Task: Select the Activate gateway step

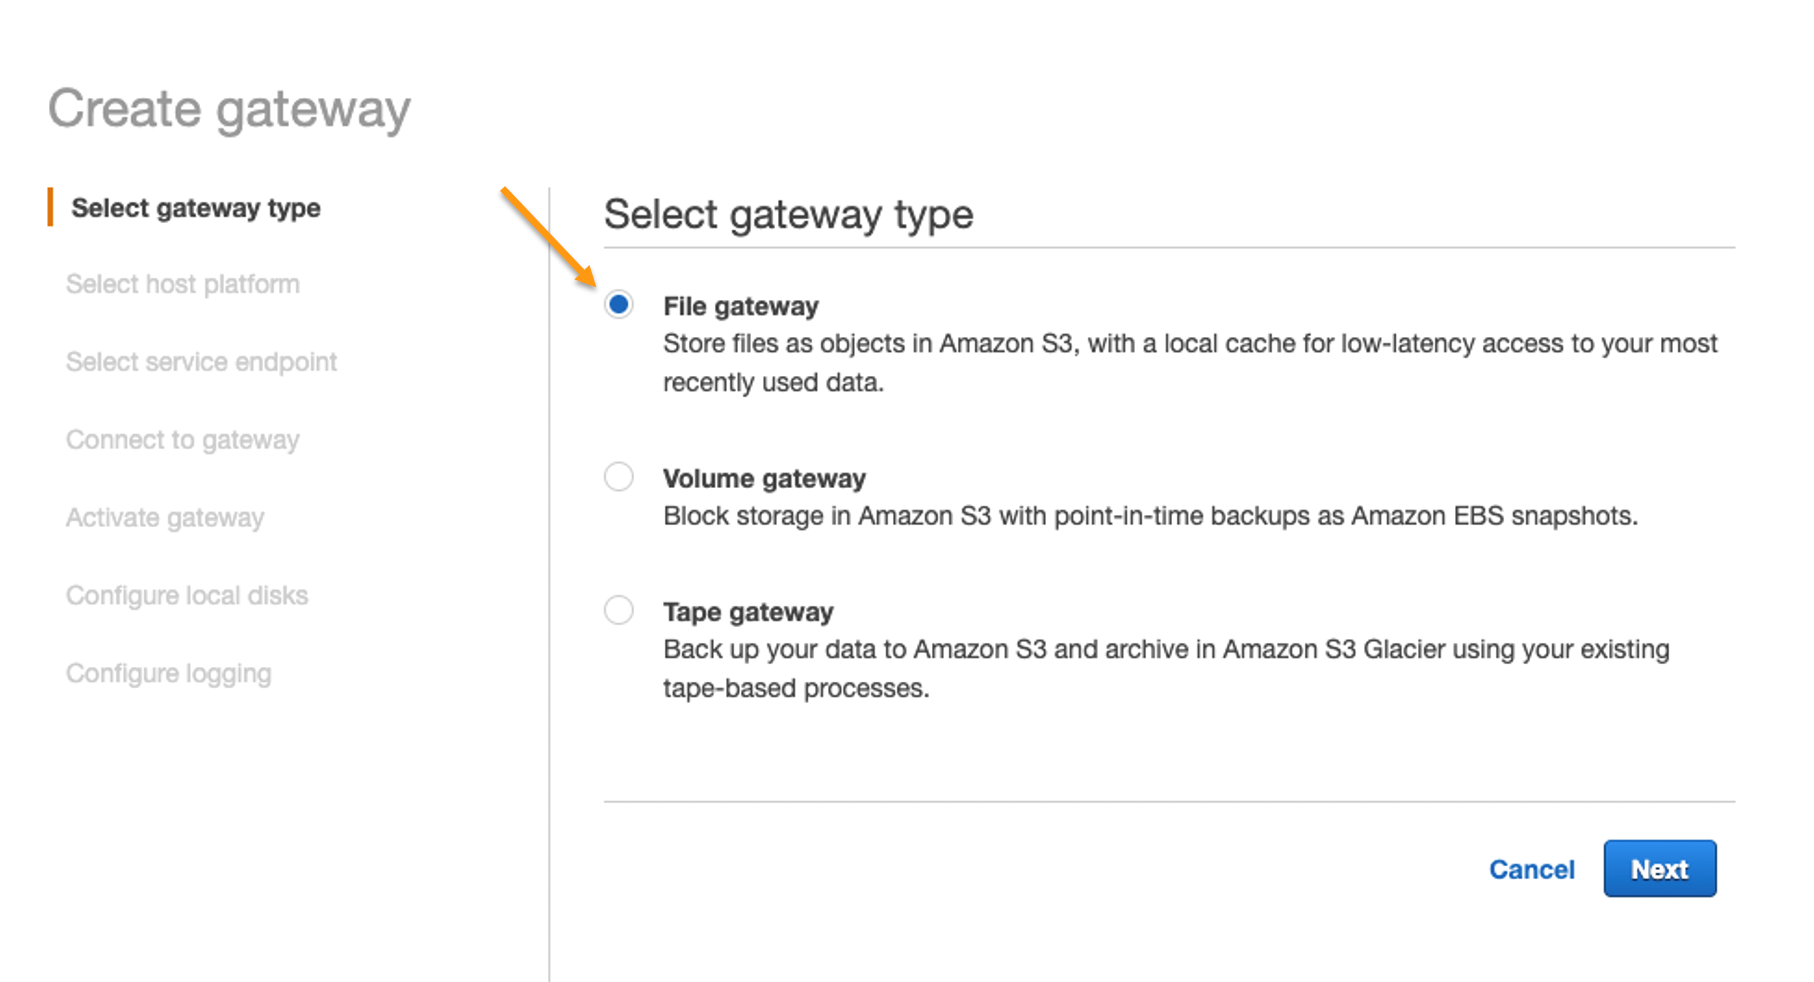Action: click(x=165, y=517)
